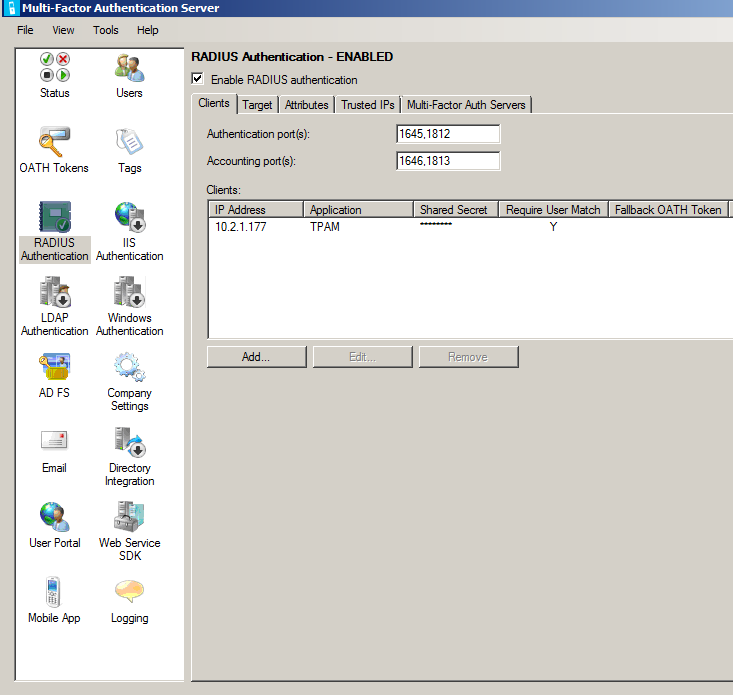
Task: Click the Y value under Require User Match
Action: [553, 227]
